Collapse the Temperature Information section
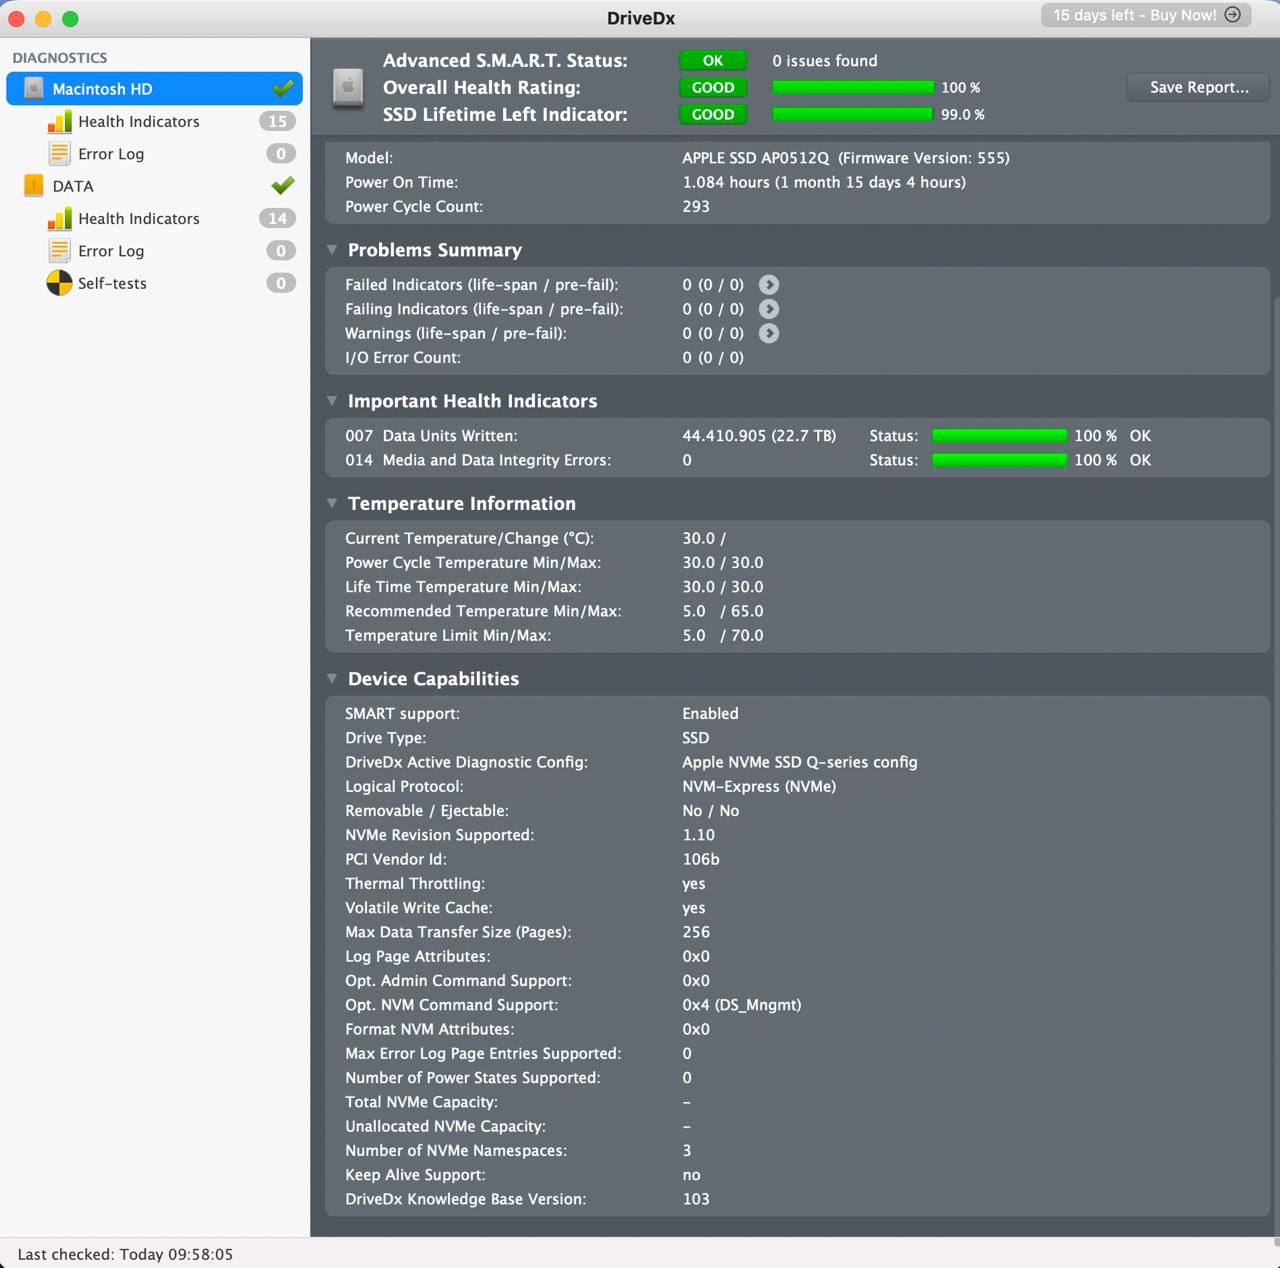The height and width of the screenshot is (1268, 1280). 332,504
